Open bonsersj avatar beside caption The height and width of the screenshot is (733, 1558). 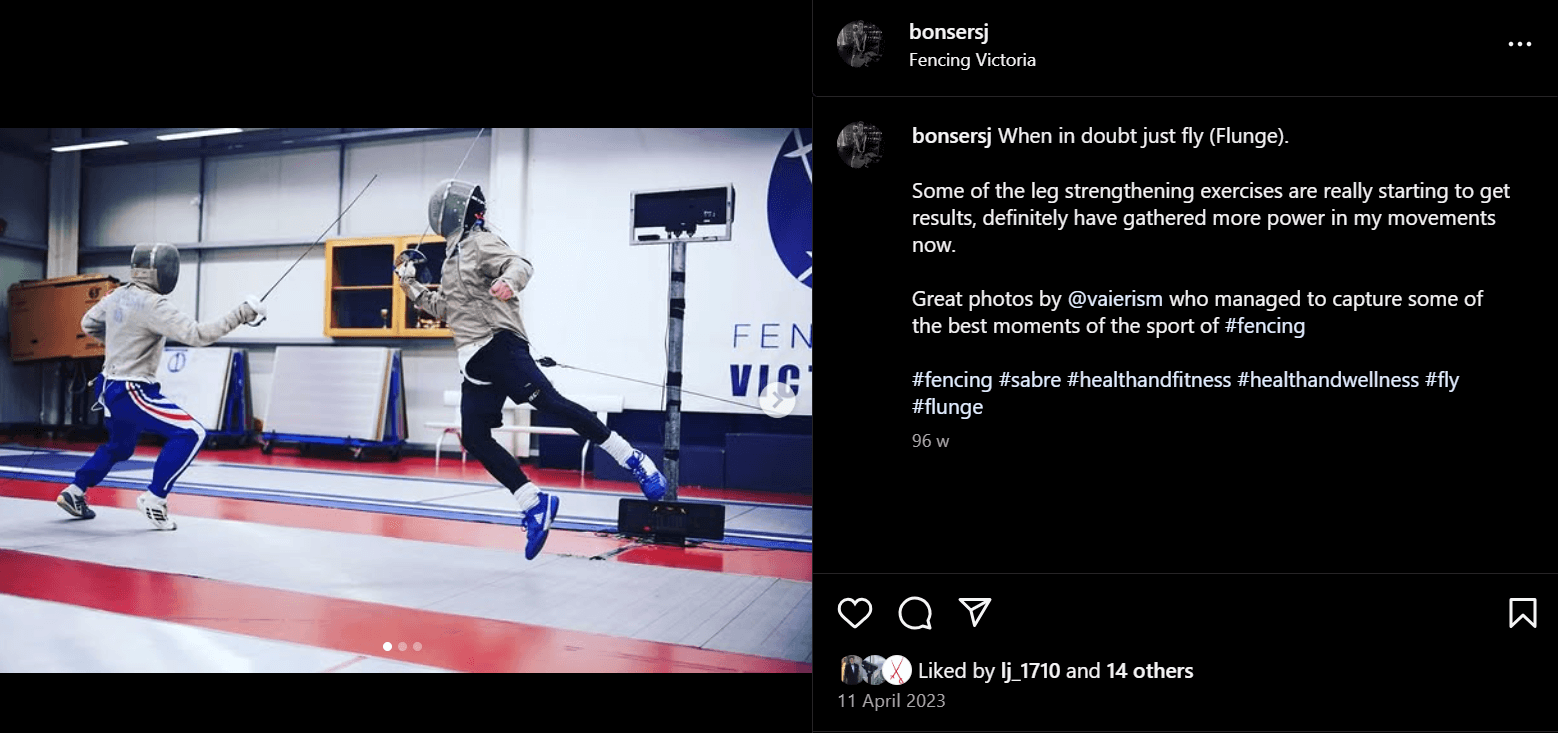pyautogui.click(x=860, y=145)
